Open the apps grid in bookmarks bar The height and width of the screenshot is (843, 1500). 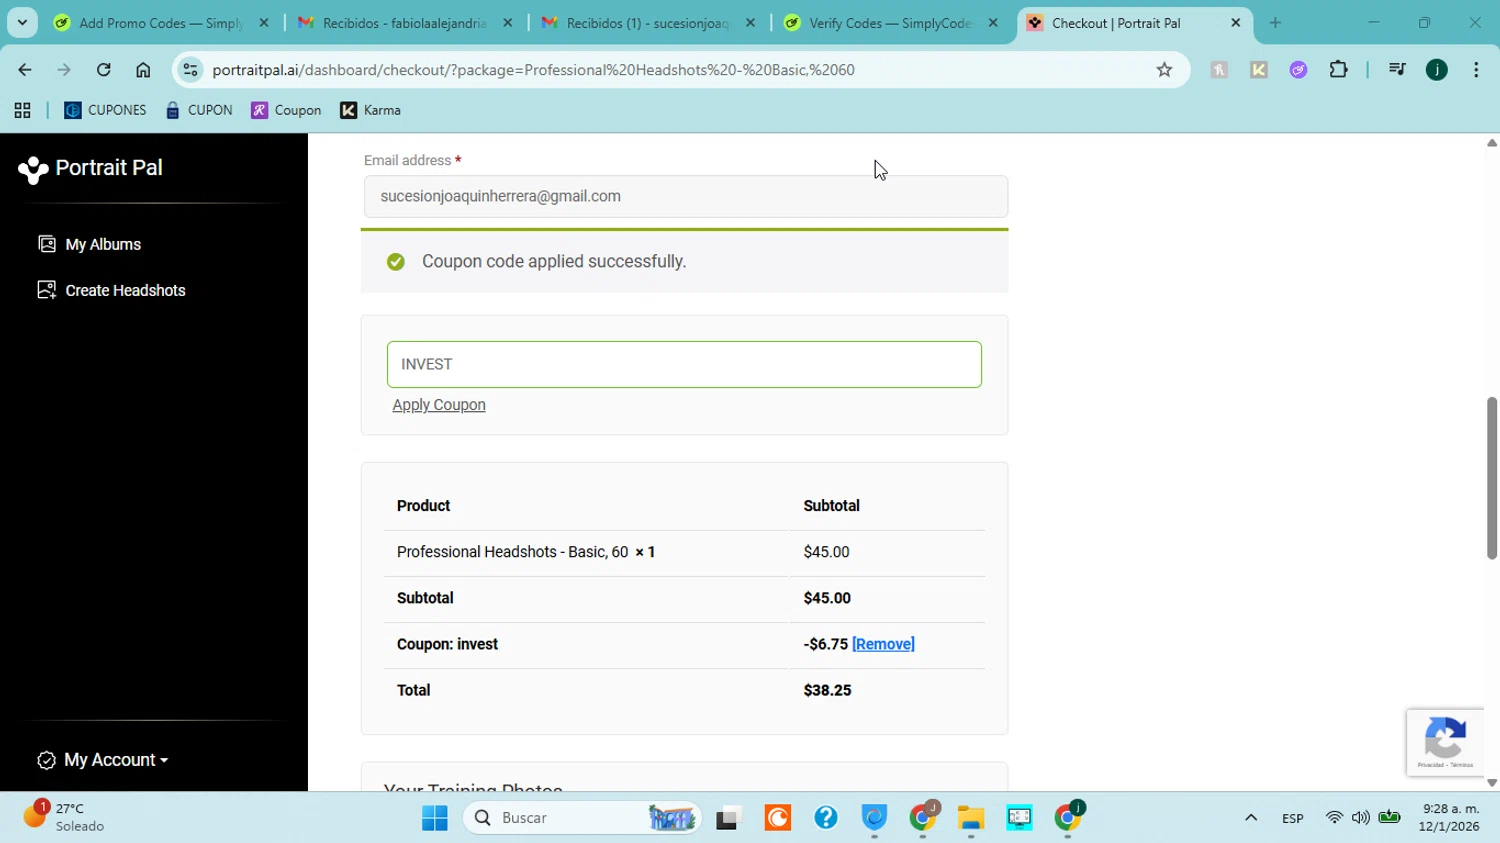tap(22, 110)
